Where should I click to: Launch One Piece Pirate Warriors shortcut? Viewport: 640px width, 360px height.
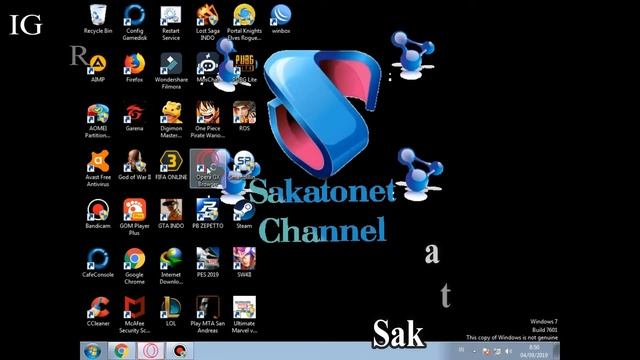click(207, 120)
